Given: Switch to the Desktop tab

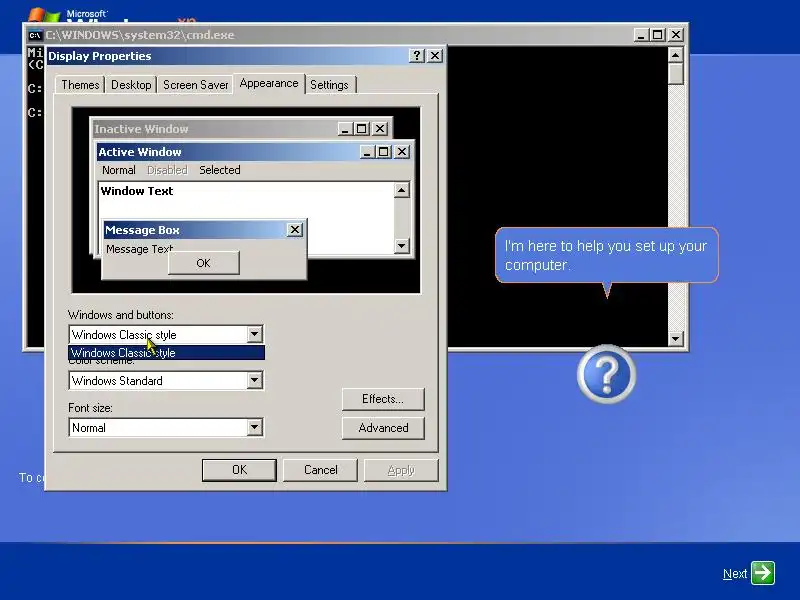Looking at the screenshot, I should [x=131, y=85].
